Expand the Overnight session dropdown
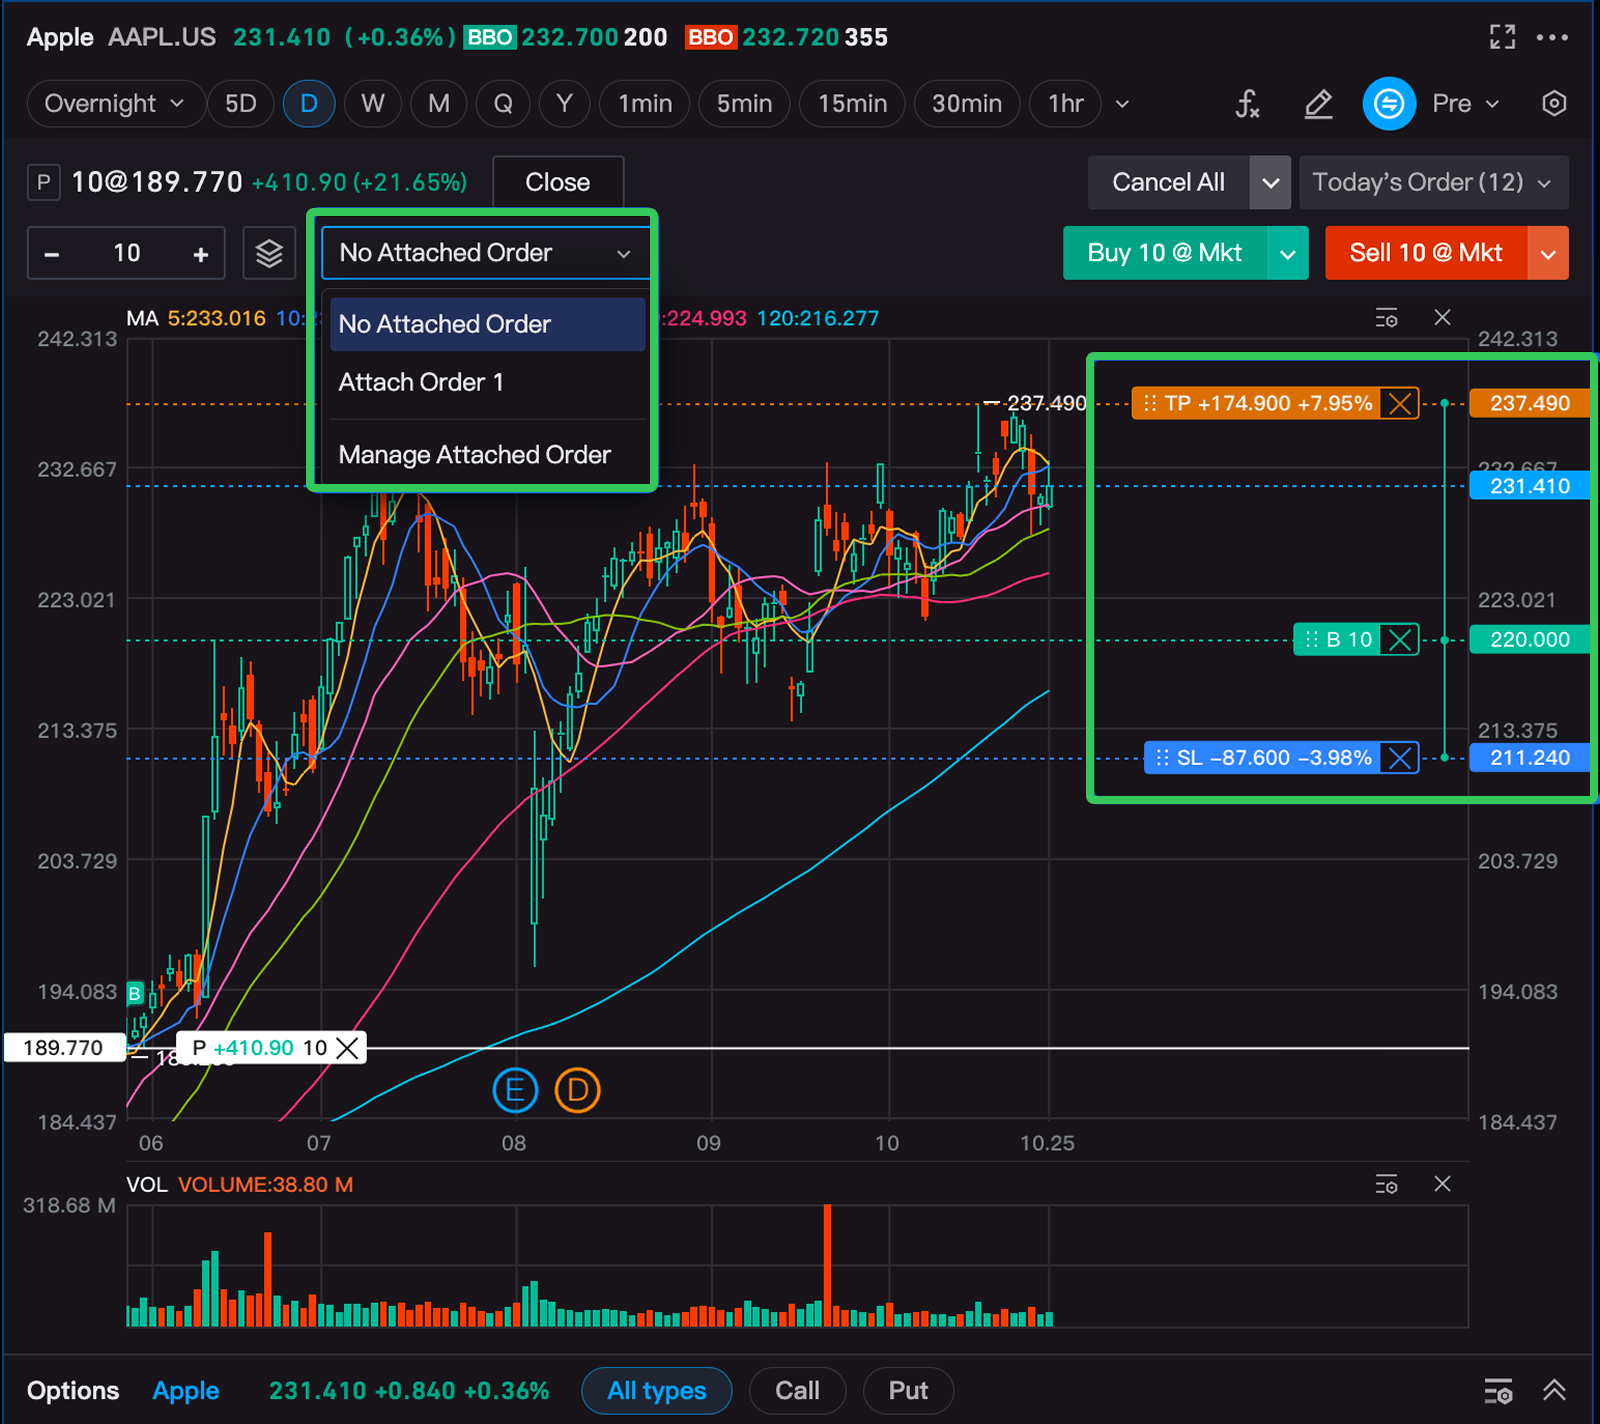 point(114,104)
